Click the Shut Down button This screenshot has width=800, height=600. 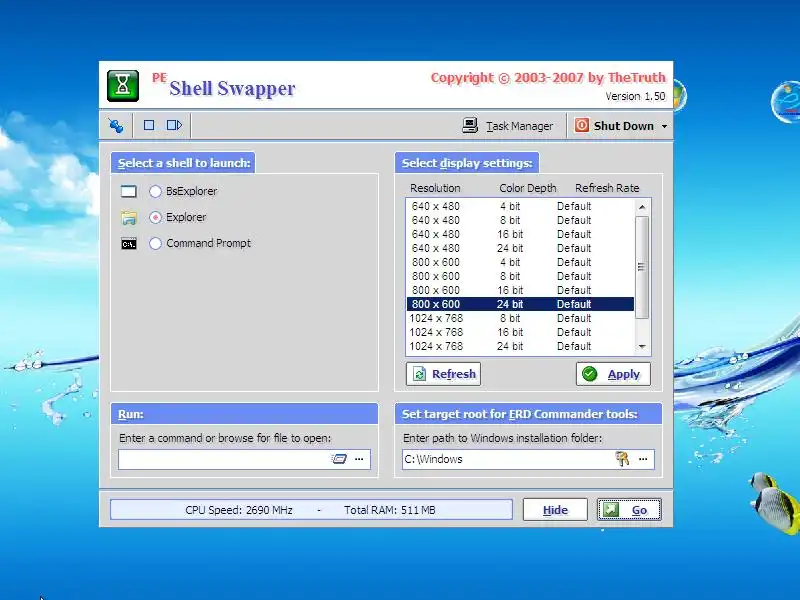pos(614,126)
